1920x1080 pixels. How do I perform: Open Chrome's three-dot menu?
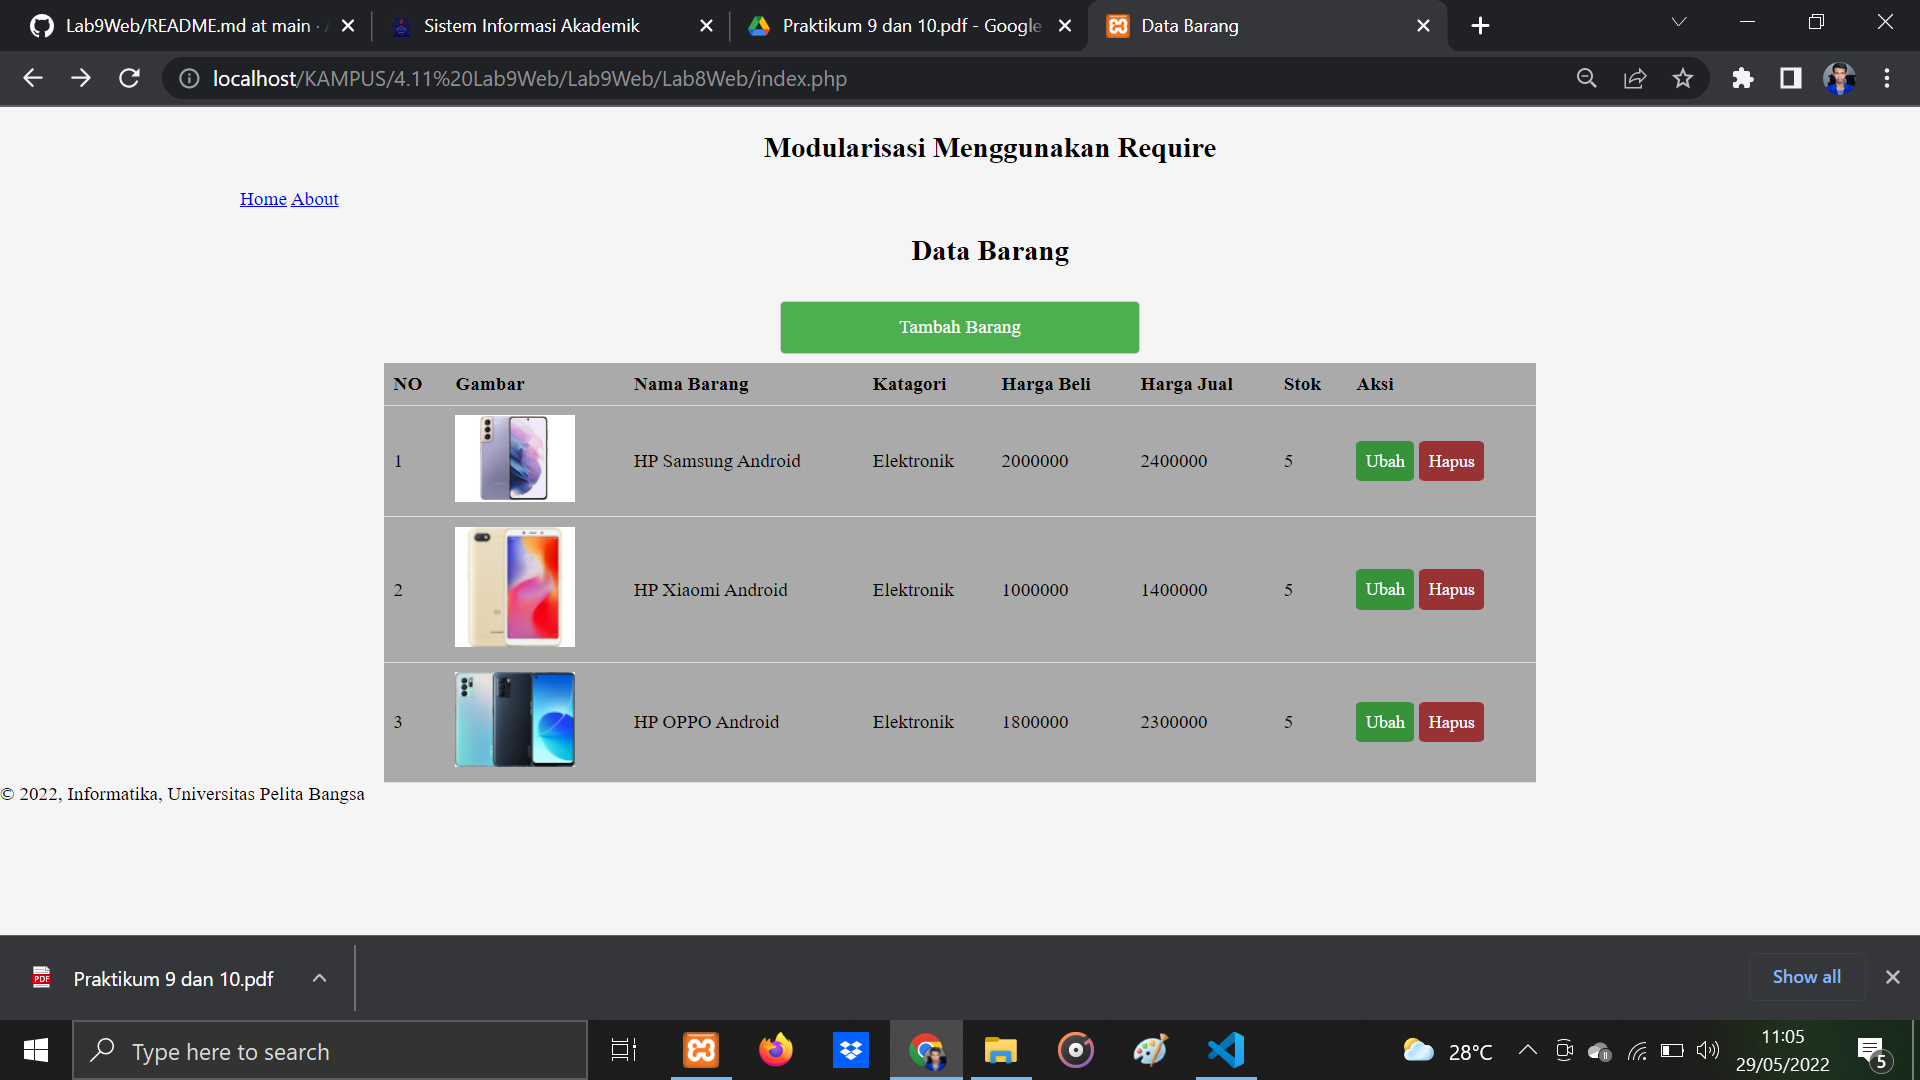tap(1887, 78)
